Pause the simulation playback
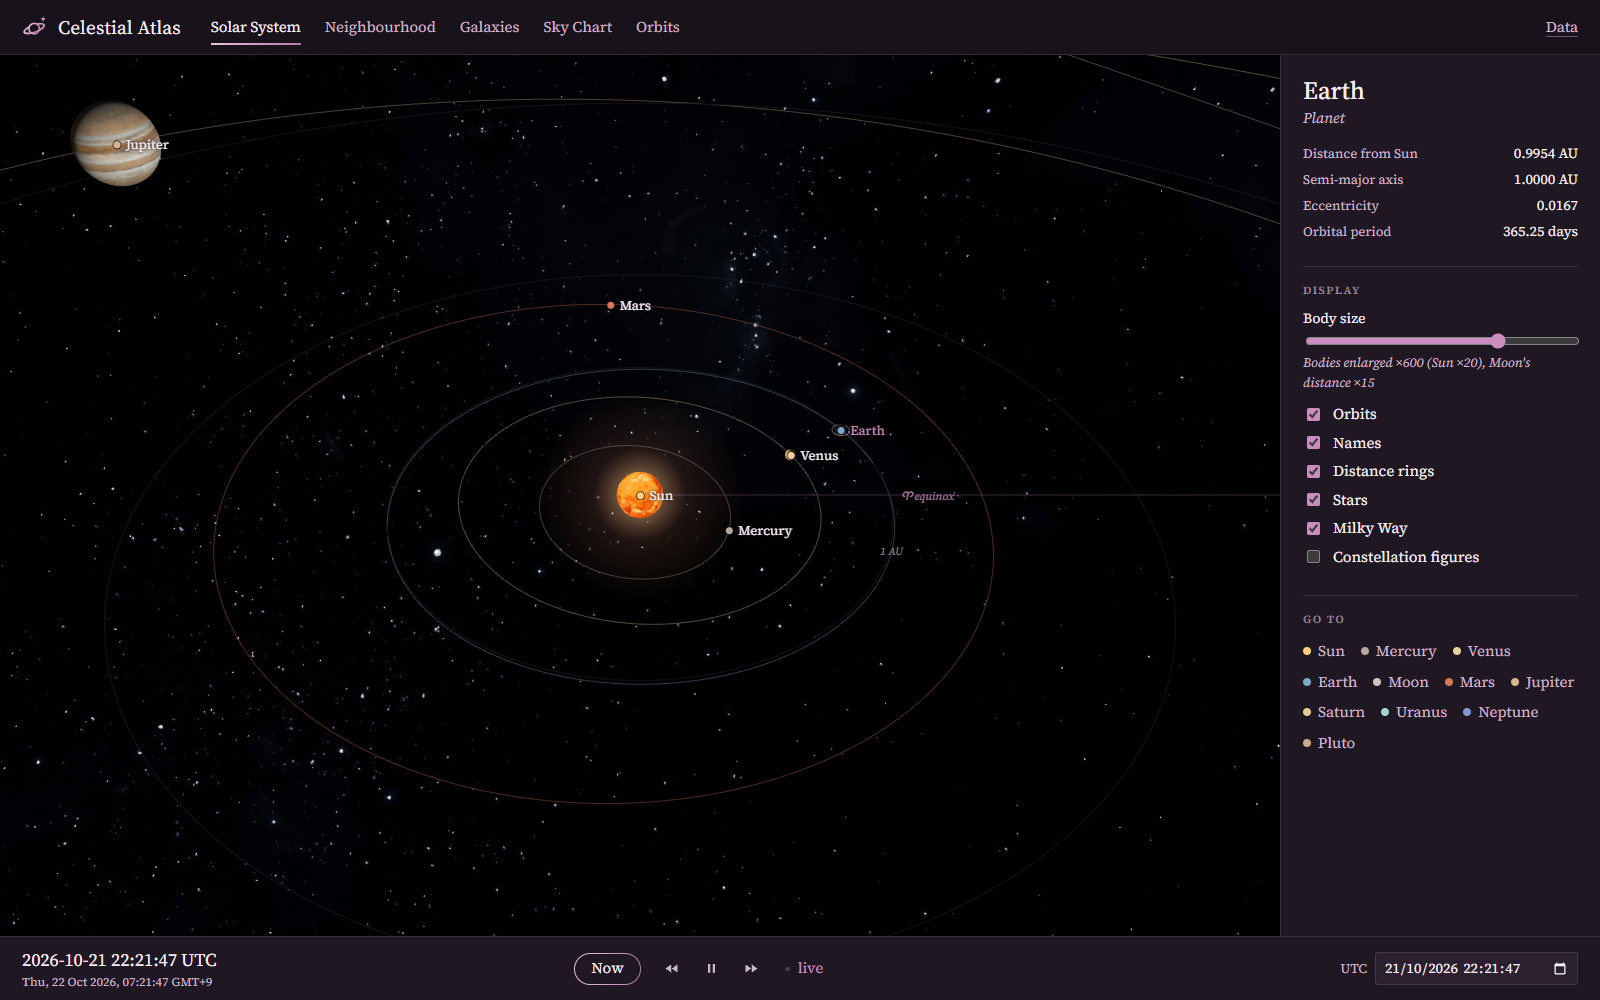The height and width of the screenshot is (1000, 1600). (711, 968)
